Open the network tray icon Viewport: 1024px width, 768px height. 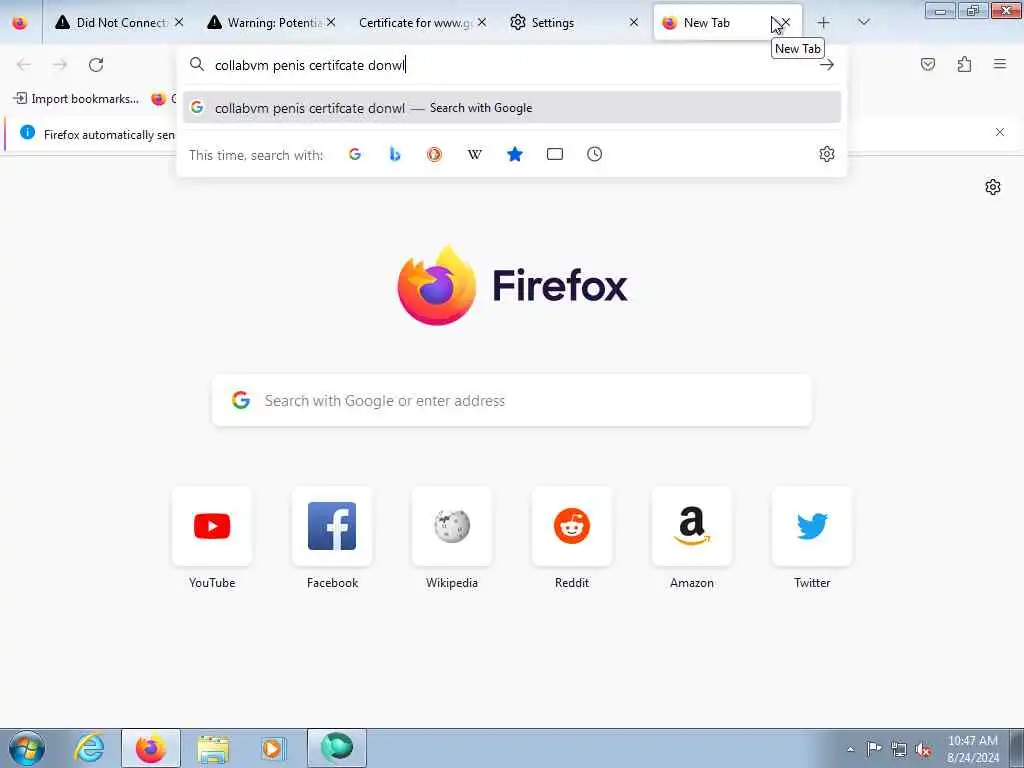[899, 749]
